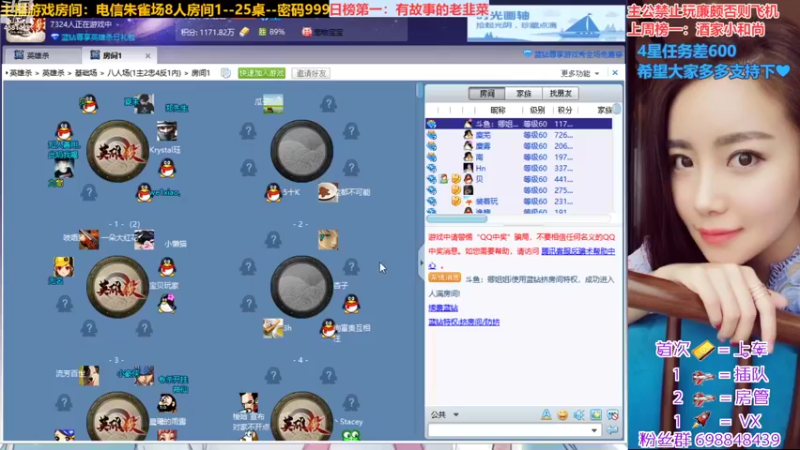Select the player row with score 726

tap(519, 135)
